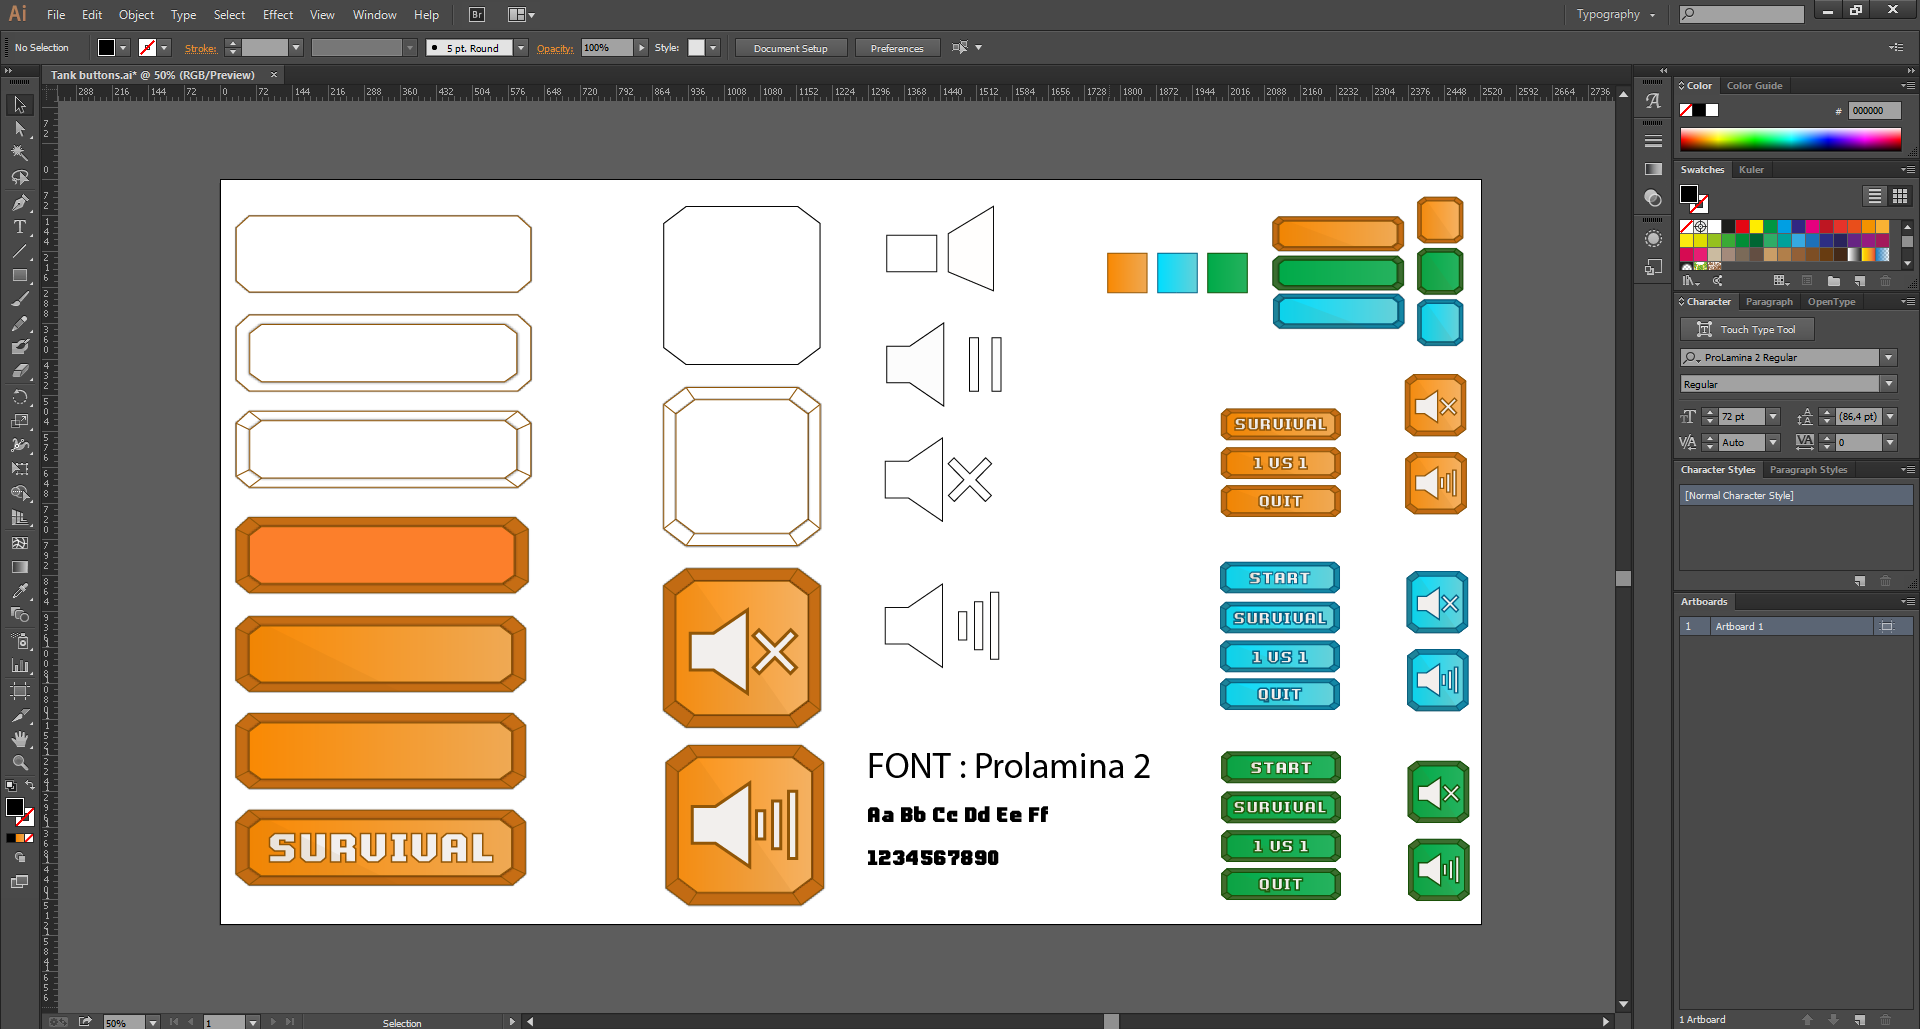
Task: Select the Symbol Sprayer tool
Action: 20,640
